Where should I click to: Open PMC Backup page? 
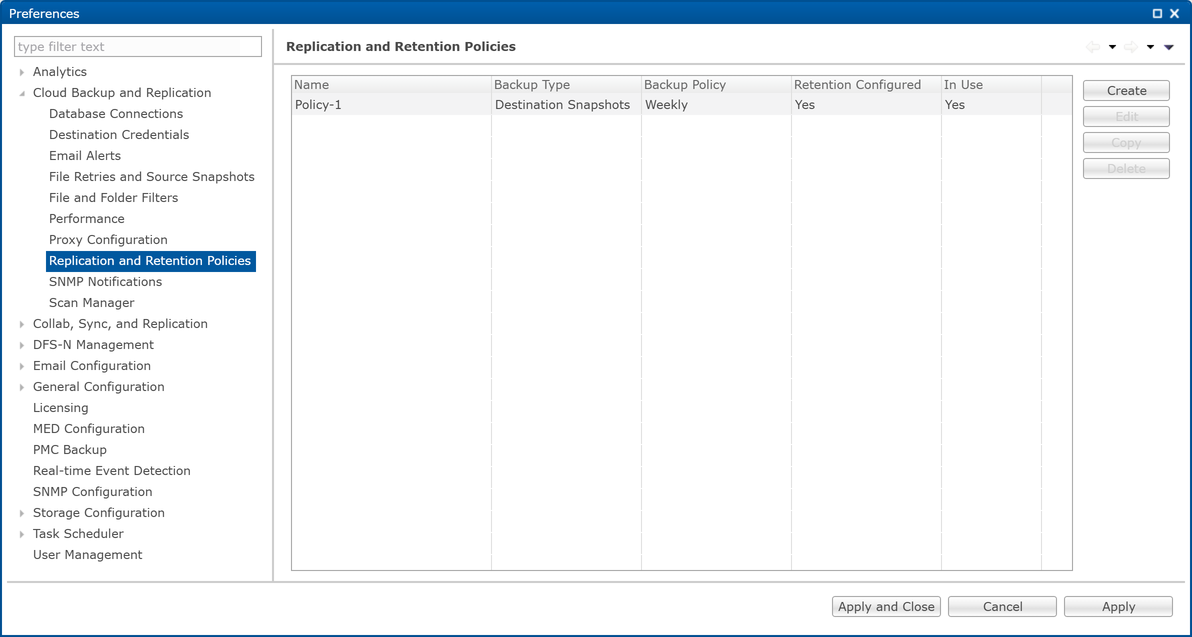(x=69, y=450)
